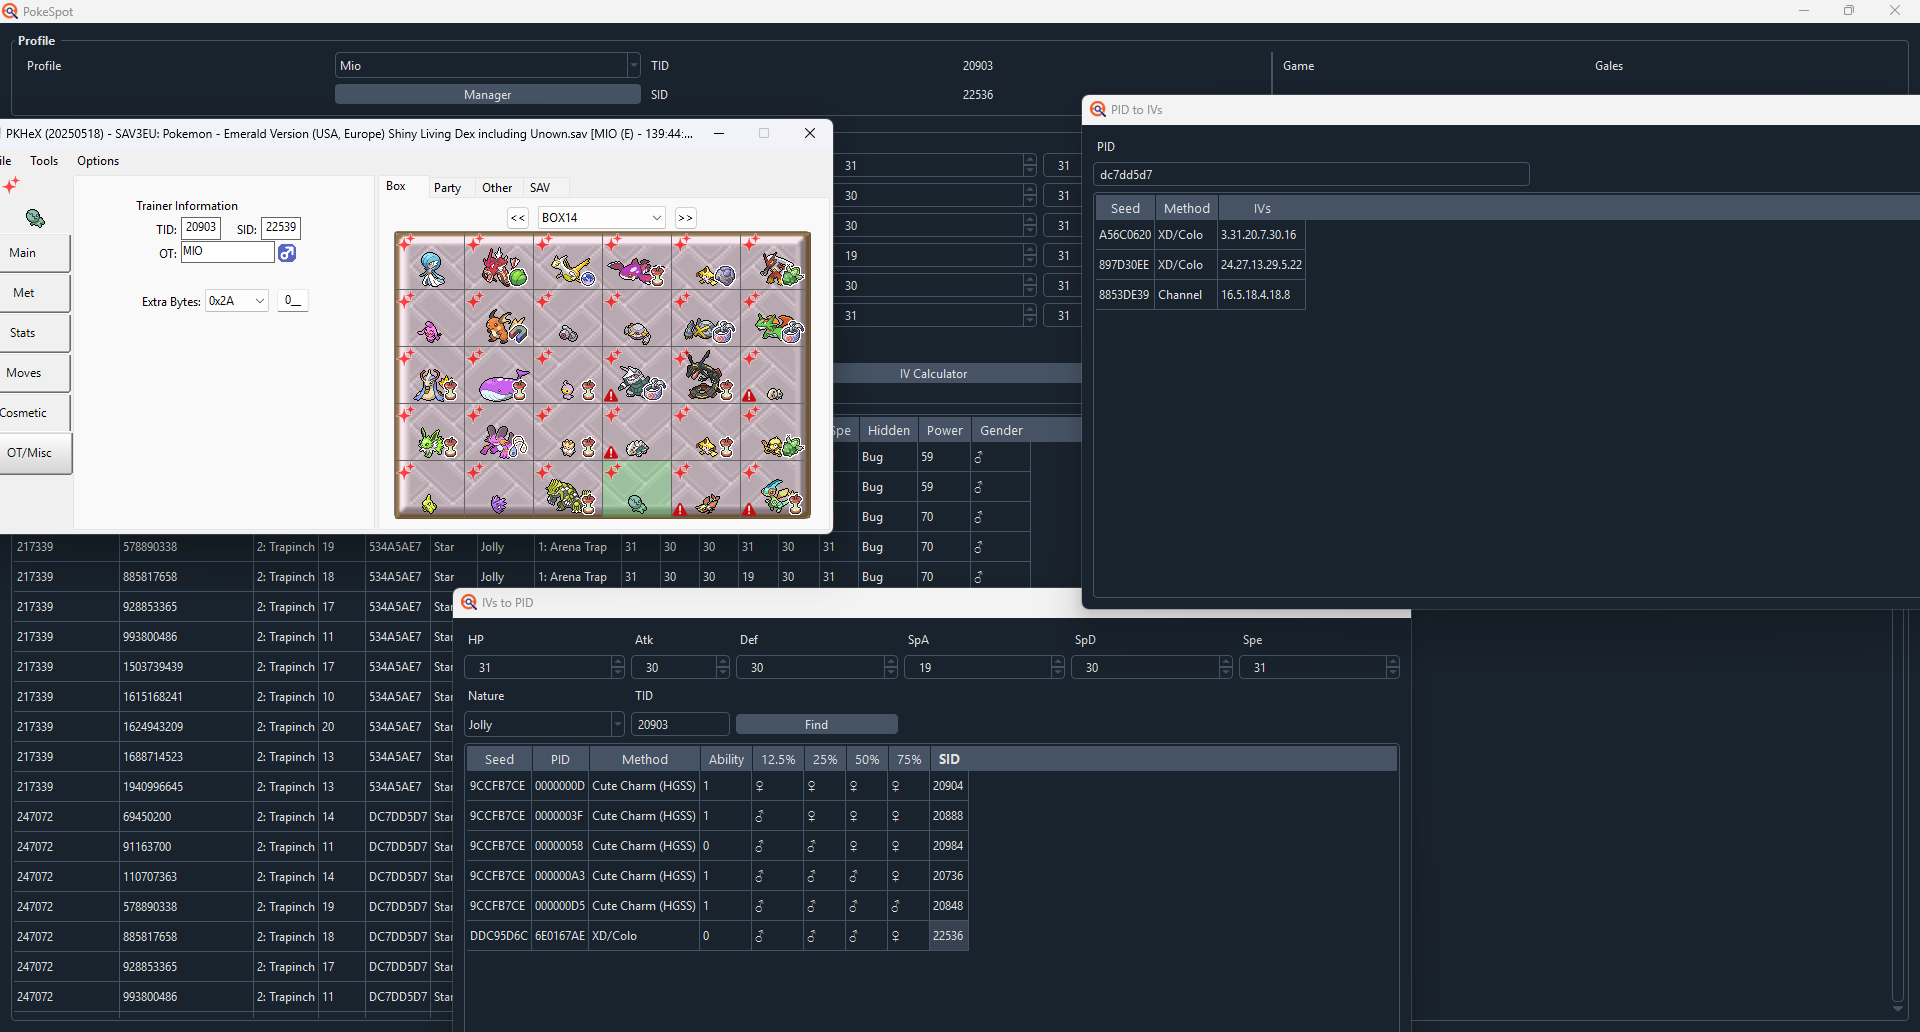Click the male gender symbol beside the OT field

click(287, 253)
